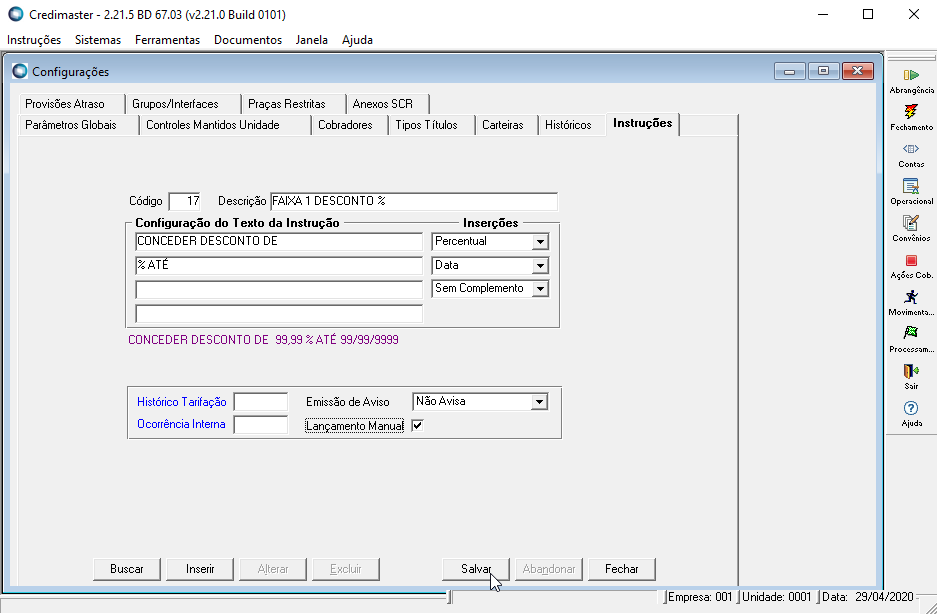Click the Inserir button
937x614 pixels.
pos(200,569)
